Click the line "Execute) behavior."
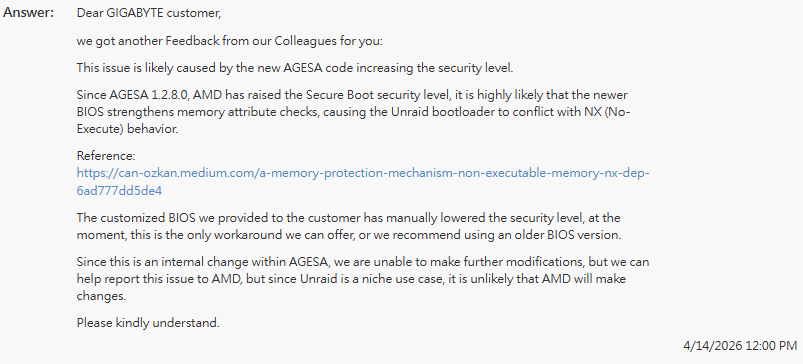 coord(127,130)
